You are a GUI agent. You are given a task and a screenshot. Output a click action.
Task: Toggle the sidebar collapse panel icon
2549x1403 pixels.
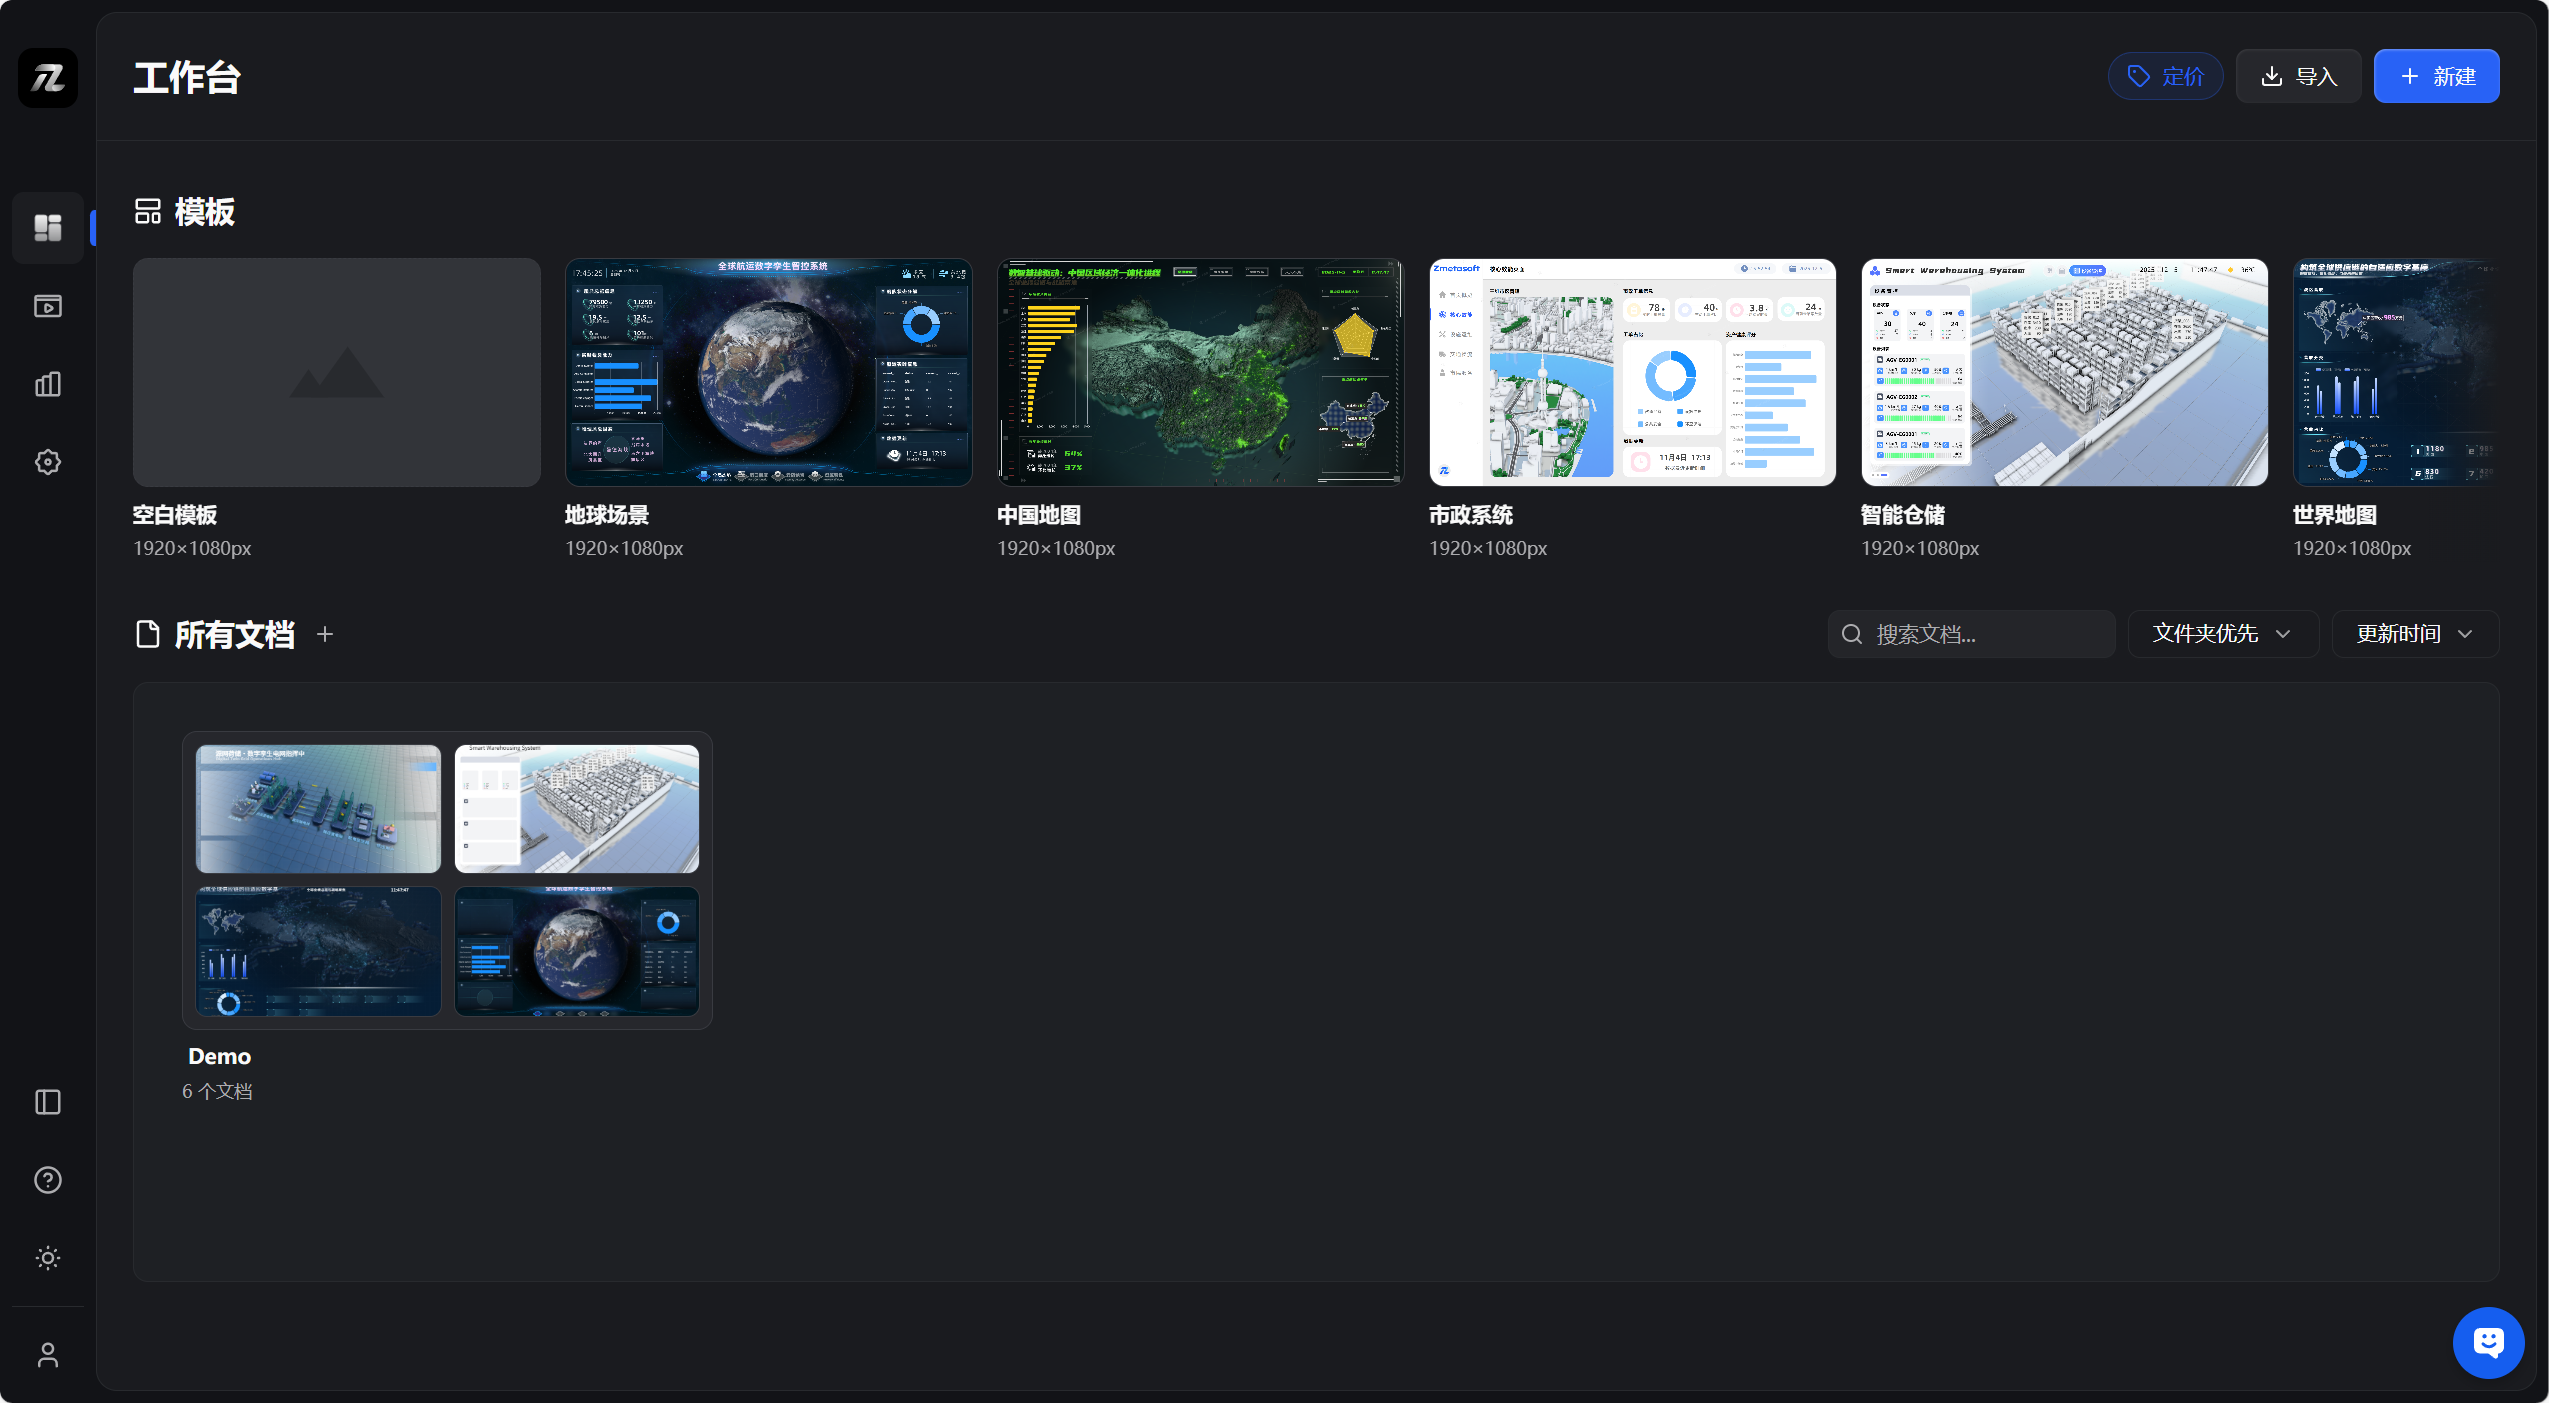click(48, 1102)
